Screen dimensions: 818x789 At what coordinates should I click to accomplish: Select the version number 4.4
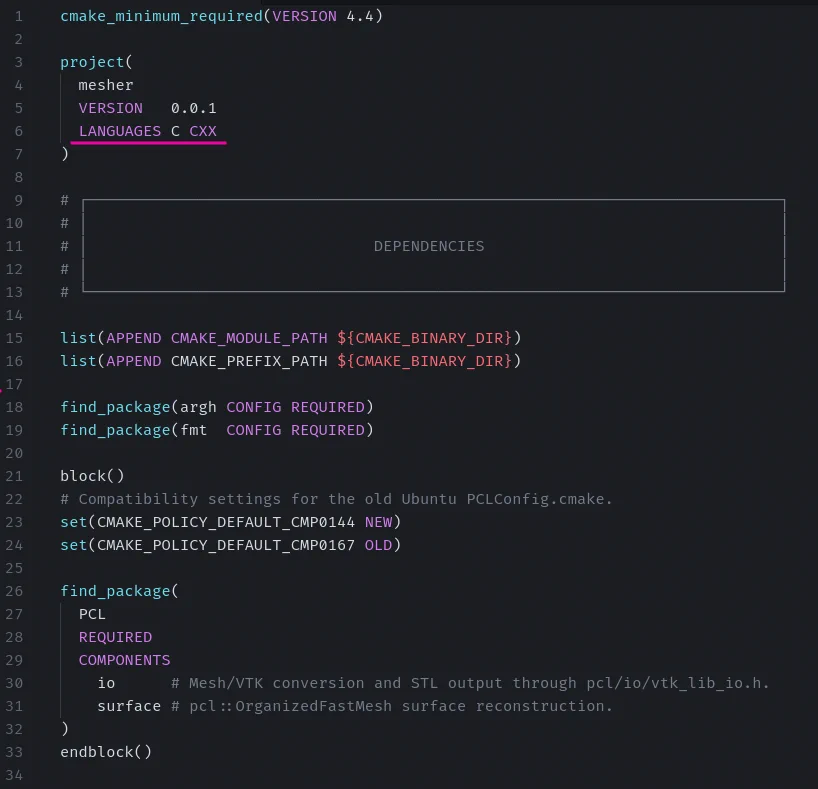click(x=360, y=16)
